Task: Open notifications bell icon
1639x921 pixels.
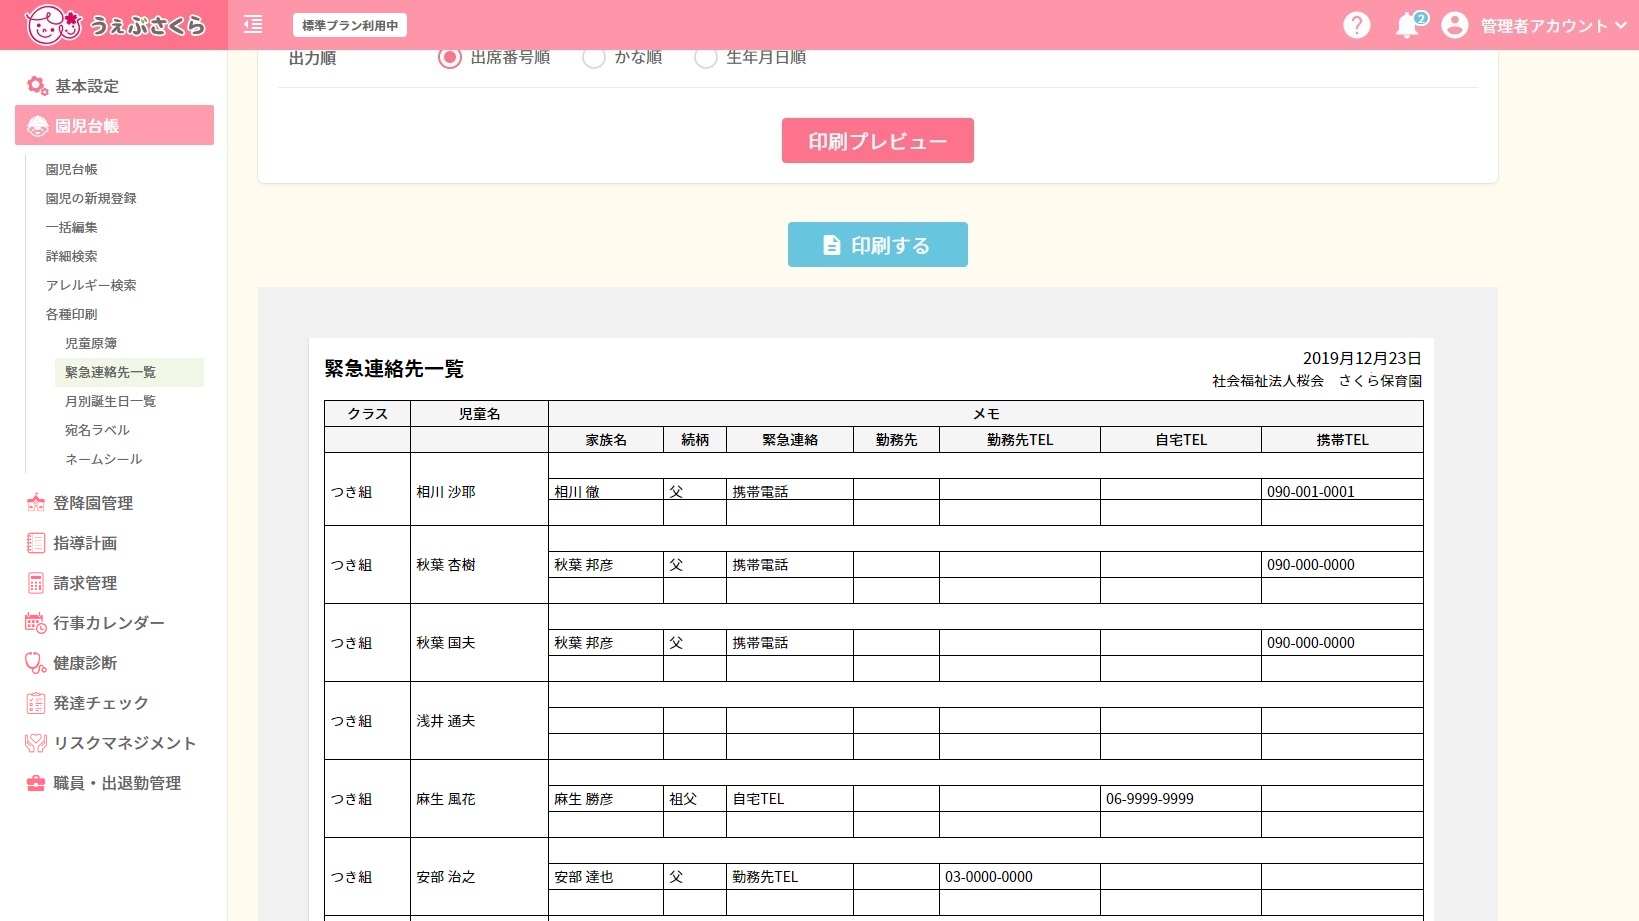Action: pyautogui.click(x=1408, y=25)
